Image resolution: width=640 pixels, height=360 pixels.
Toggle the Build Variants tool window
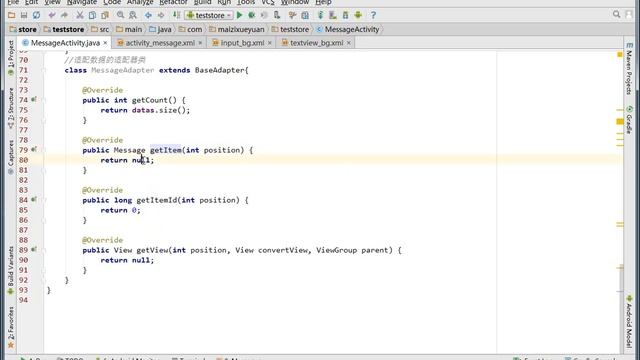(x=11, y=270)
